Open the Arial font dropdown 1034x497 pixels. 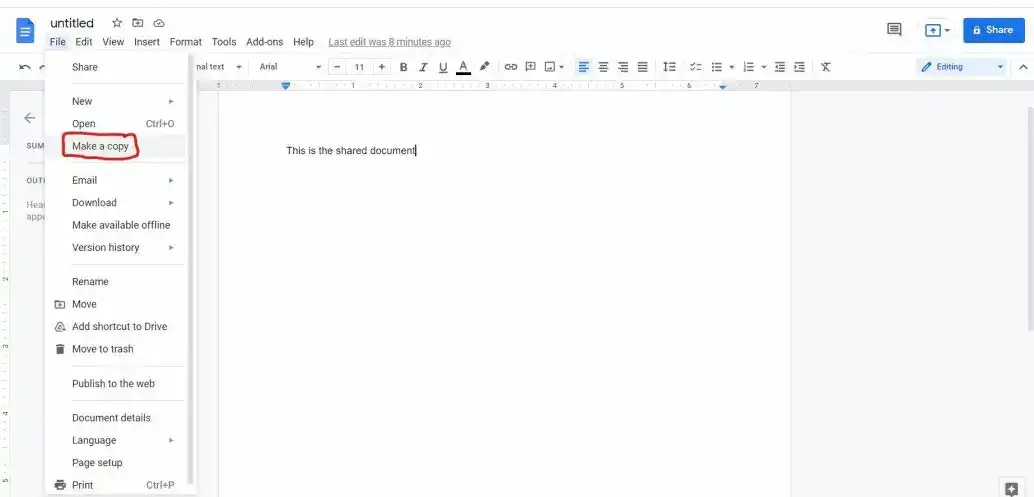coord(290,67)
